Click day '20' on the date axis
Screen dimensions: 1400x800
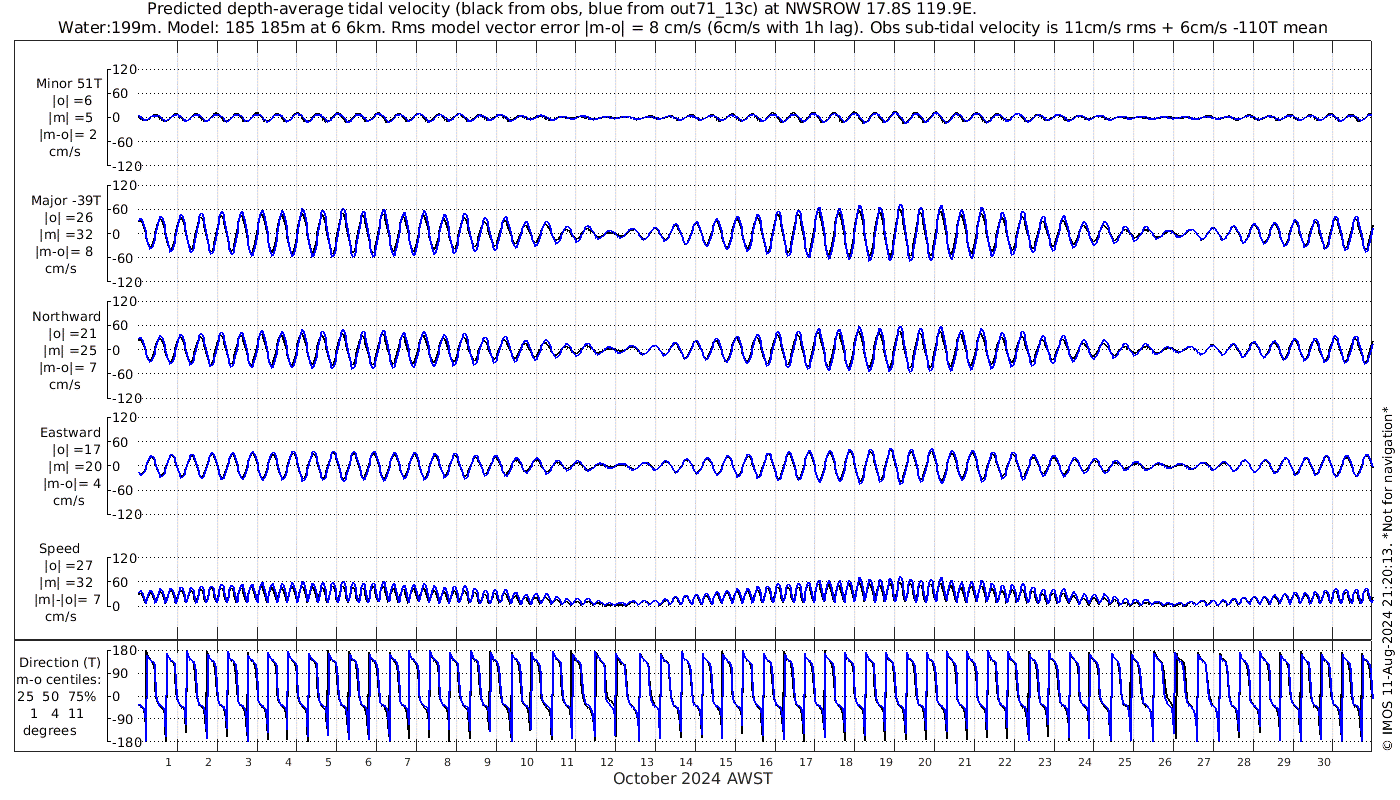click(x=925, y=762)
